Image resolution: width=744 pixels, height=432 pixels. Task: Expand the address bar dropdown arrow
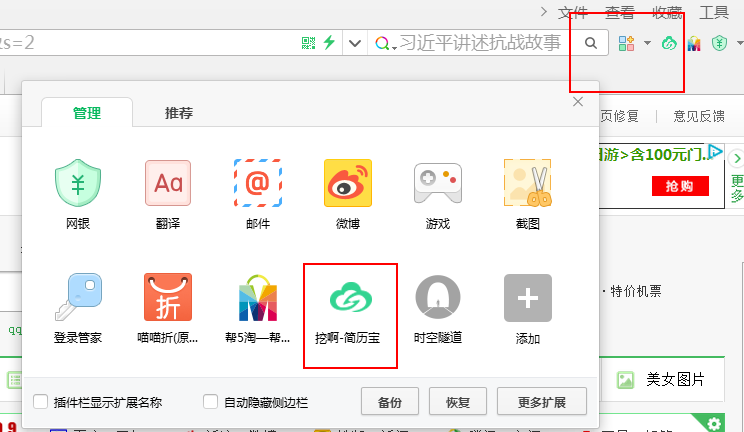(x=354, y=43)
